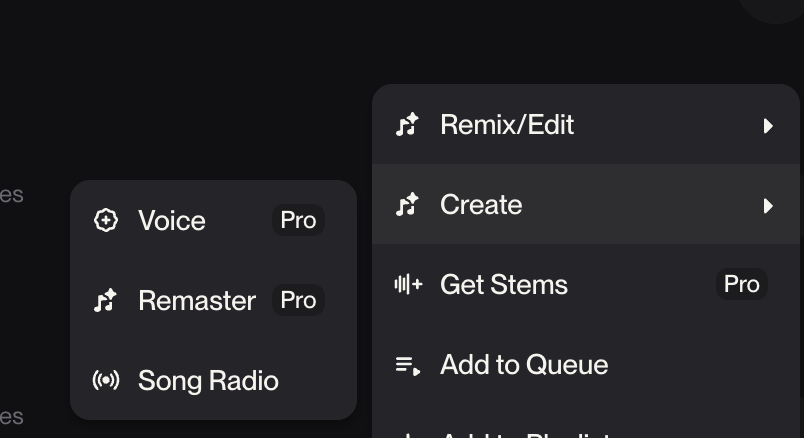The image size is (804, 438).
Task: Click the Get Stems waveform icon
Action: [x=408, y=285]
